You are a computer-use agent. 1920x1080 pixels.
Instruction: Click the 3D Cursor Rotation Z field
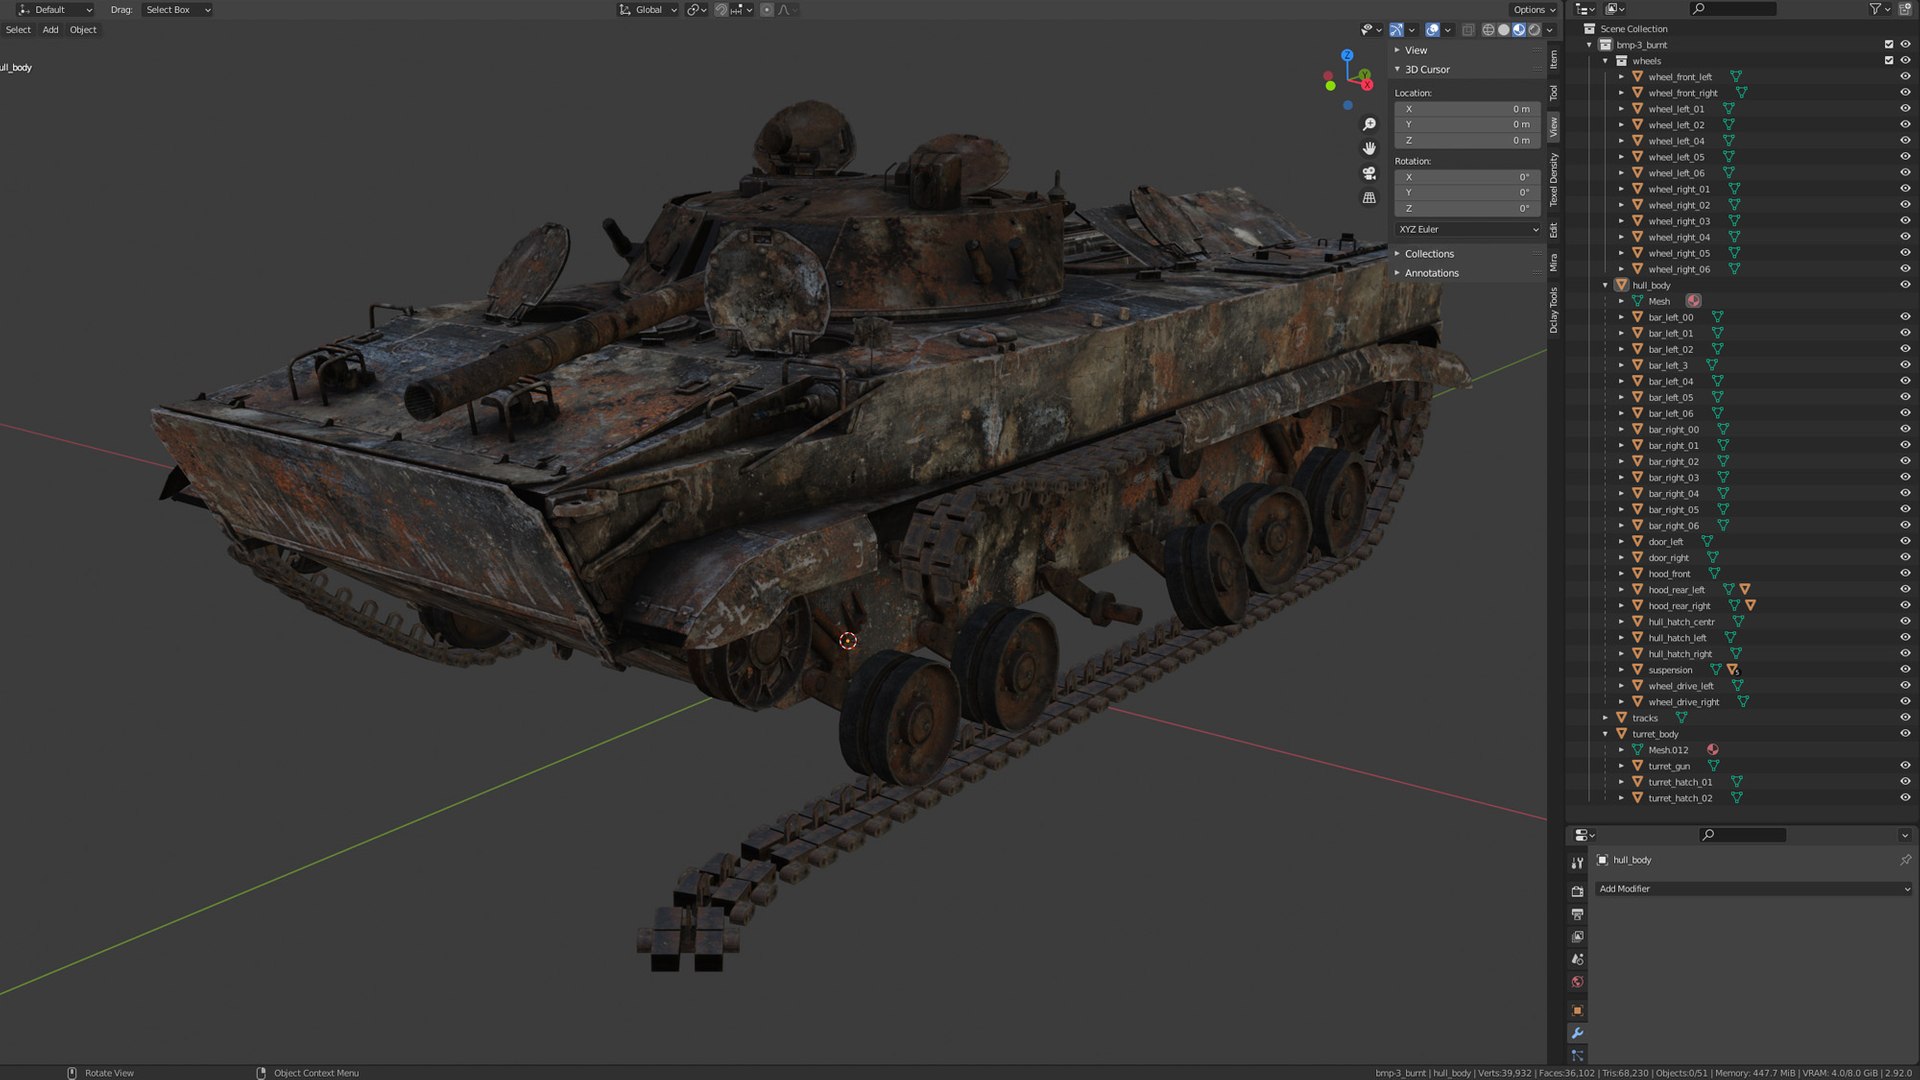[x=1467, y=209]
